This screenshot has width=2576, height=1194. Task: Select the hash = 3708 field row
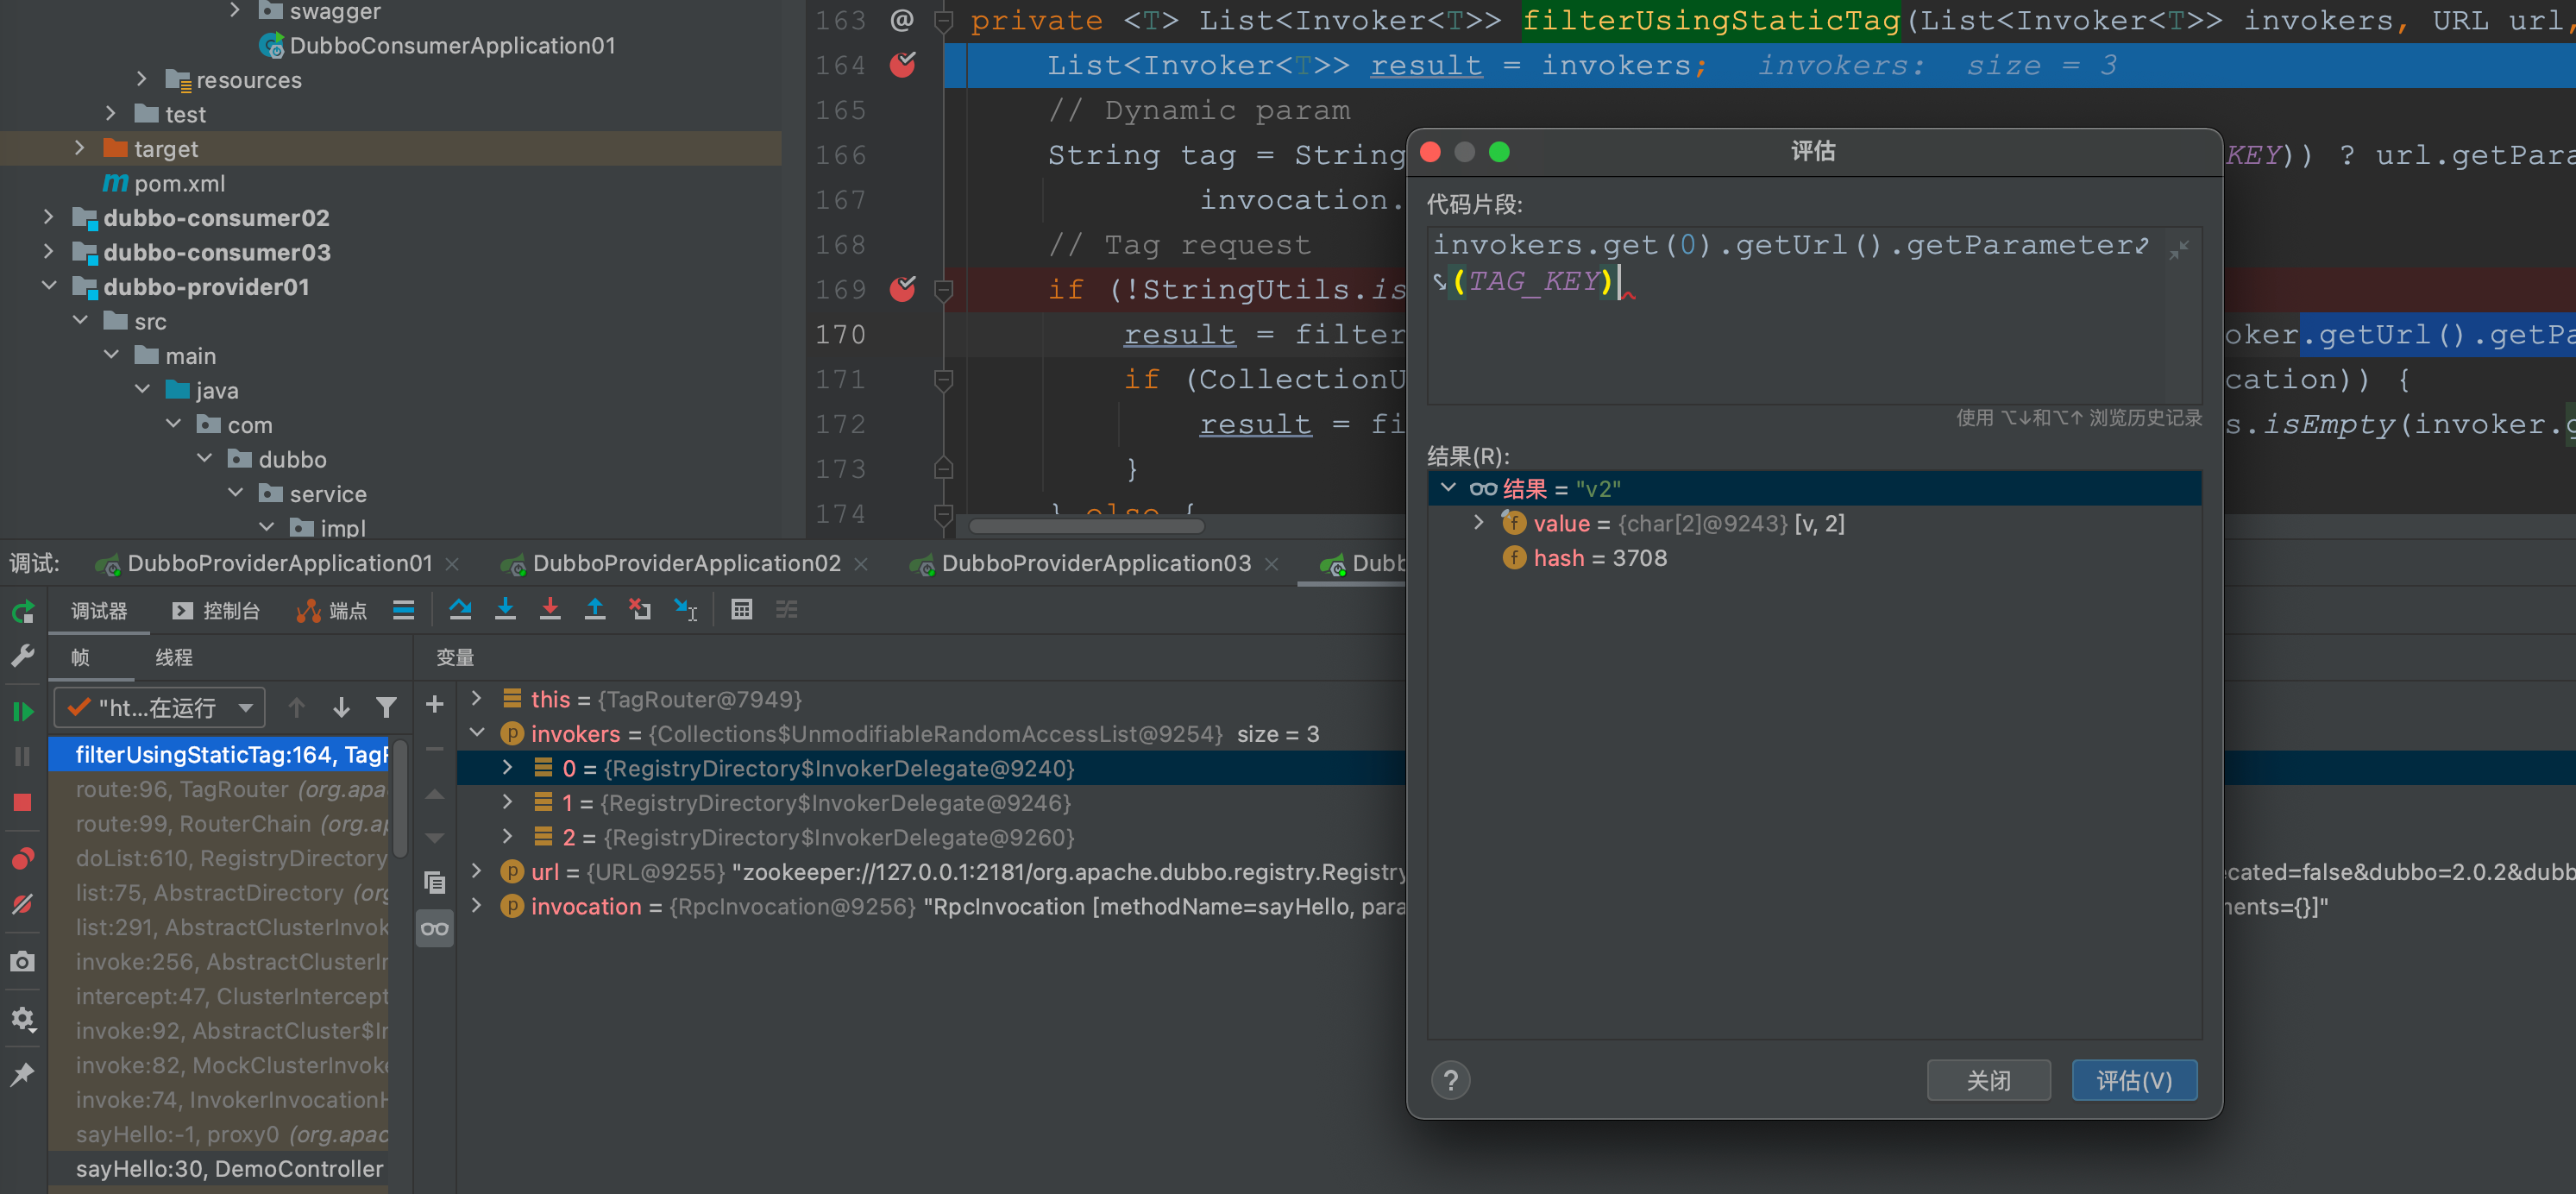click(1814, 558)
